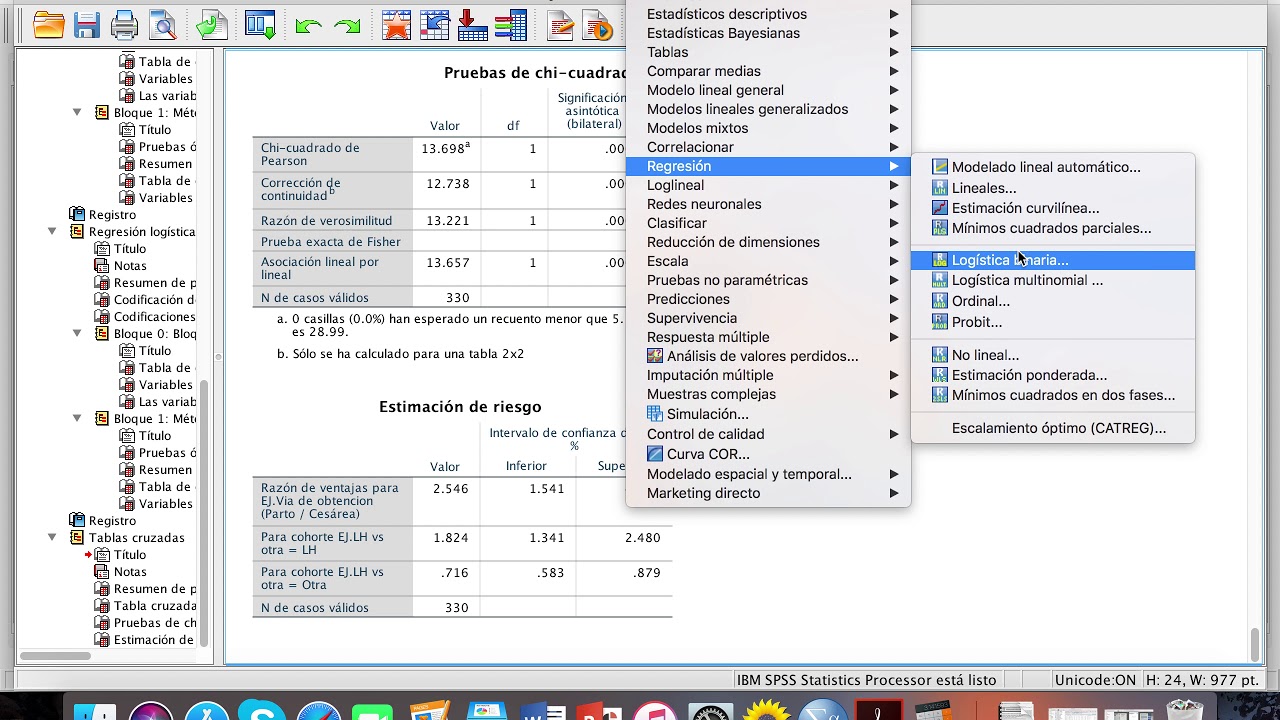
Task: Save the output using the floppy disk icon
Action: click(87, 25)
